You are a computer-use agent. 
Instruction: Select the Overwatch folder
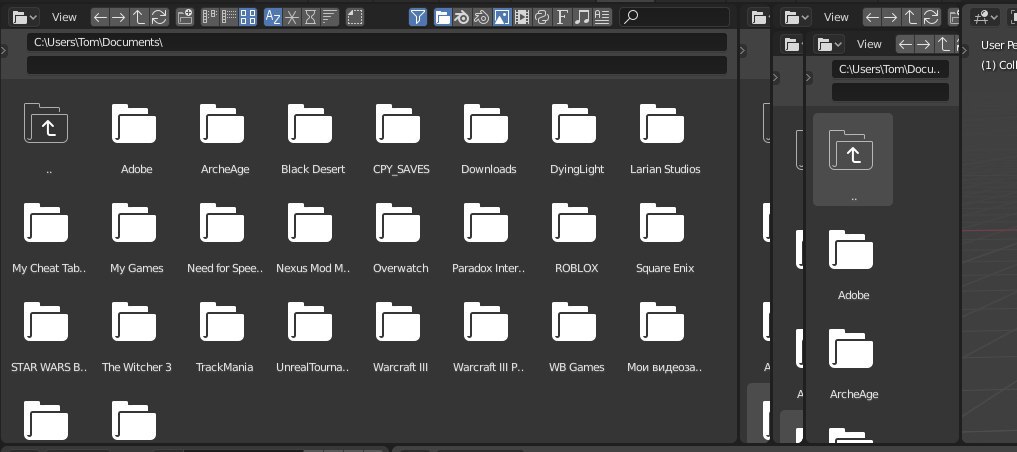(400, 237)
